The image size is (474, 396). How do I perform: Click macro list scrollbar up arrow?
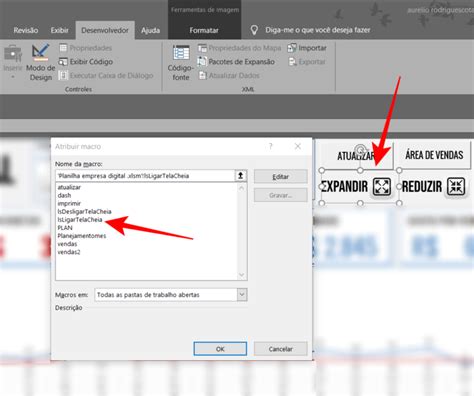242,188
